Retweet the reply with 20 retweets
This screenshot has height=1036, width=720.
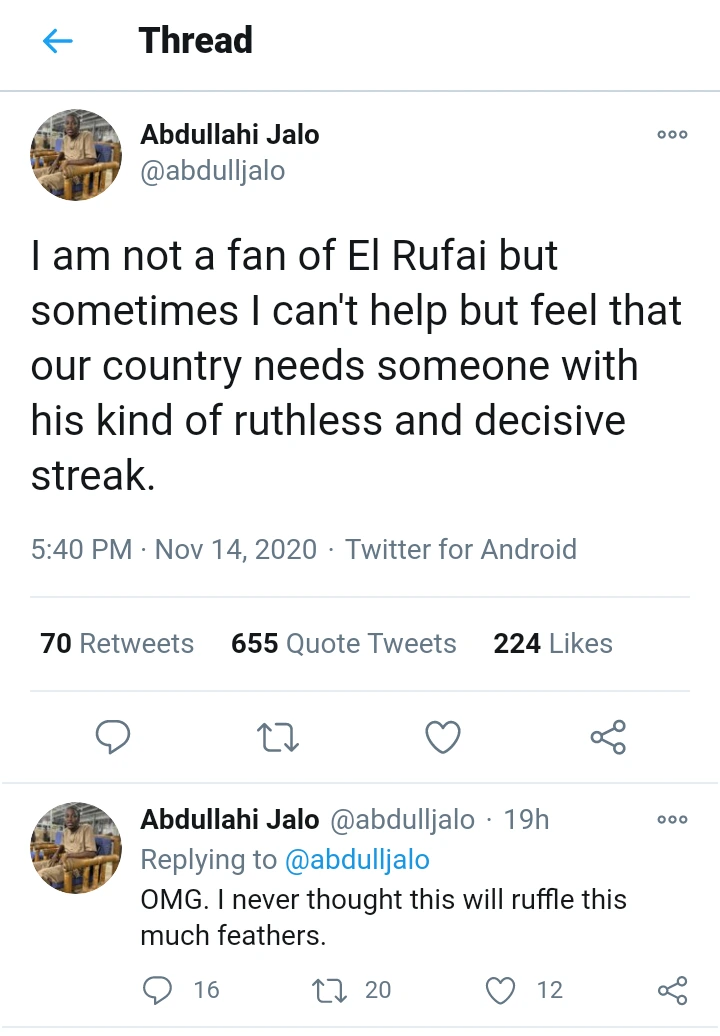tap(329, 990)
